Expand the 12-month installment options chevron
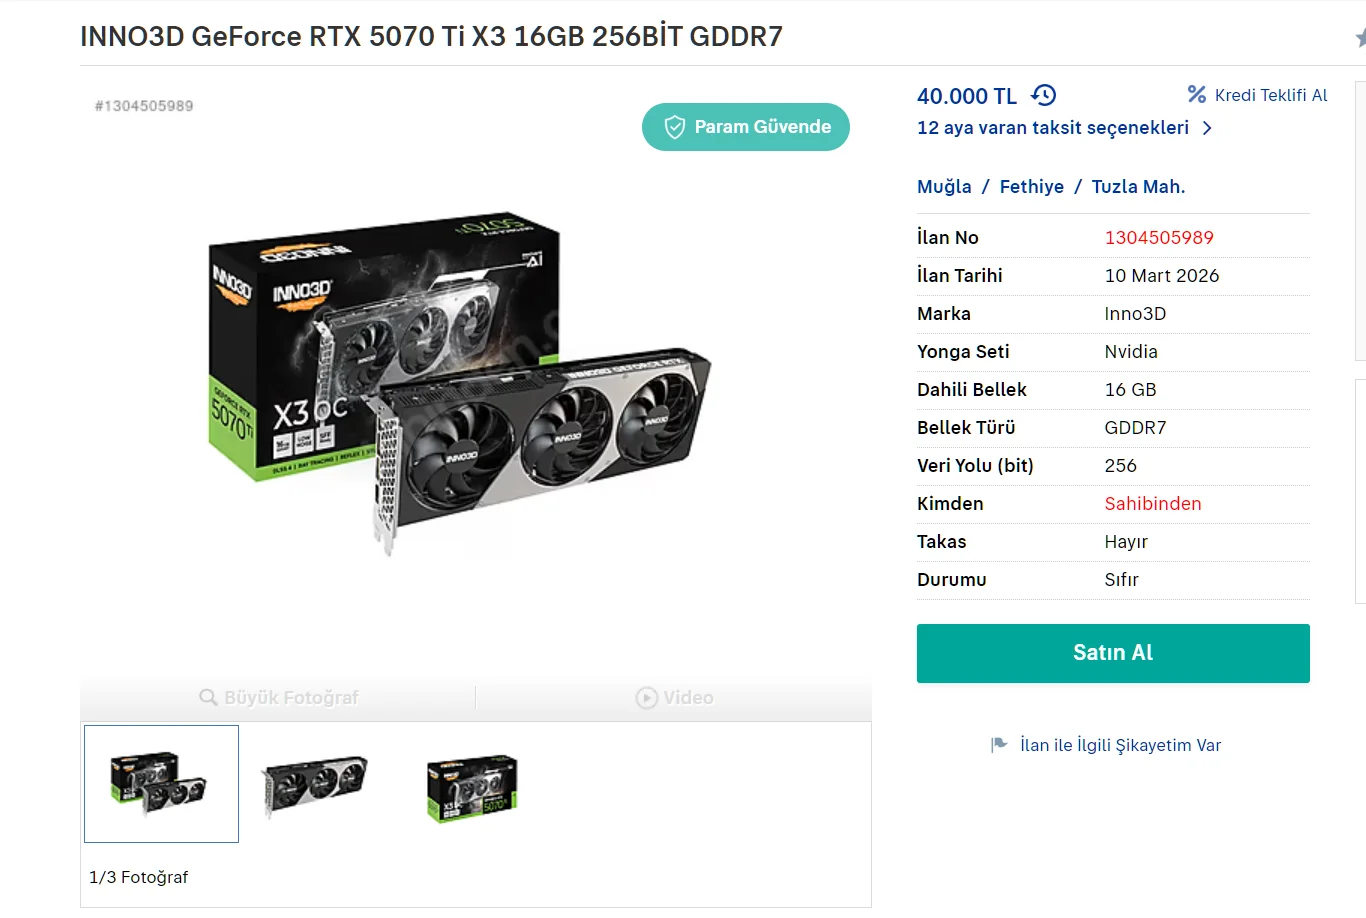 point(1207,128)
